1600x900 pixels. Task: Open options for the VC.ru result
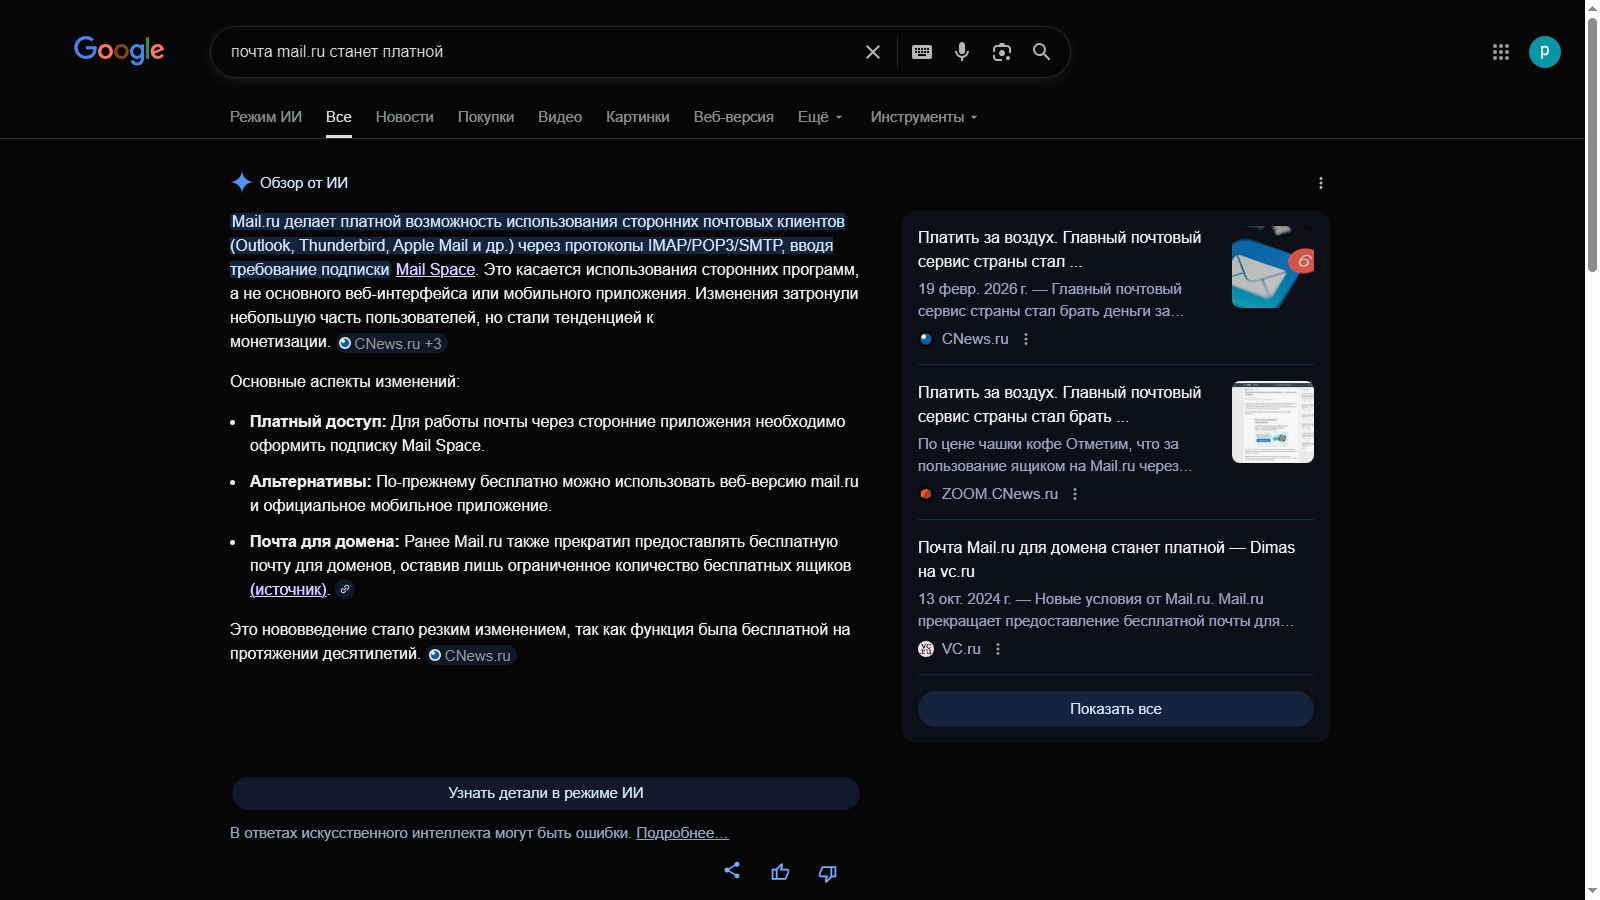pyautogui.click(x=998, y=649)
